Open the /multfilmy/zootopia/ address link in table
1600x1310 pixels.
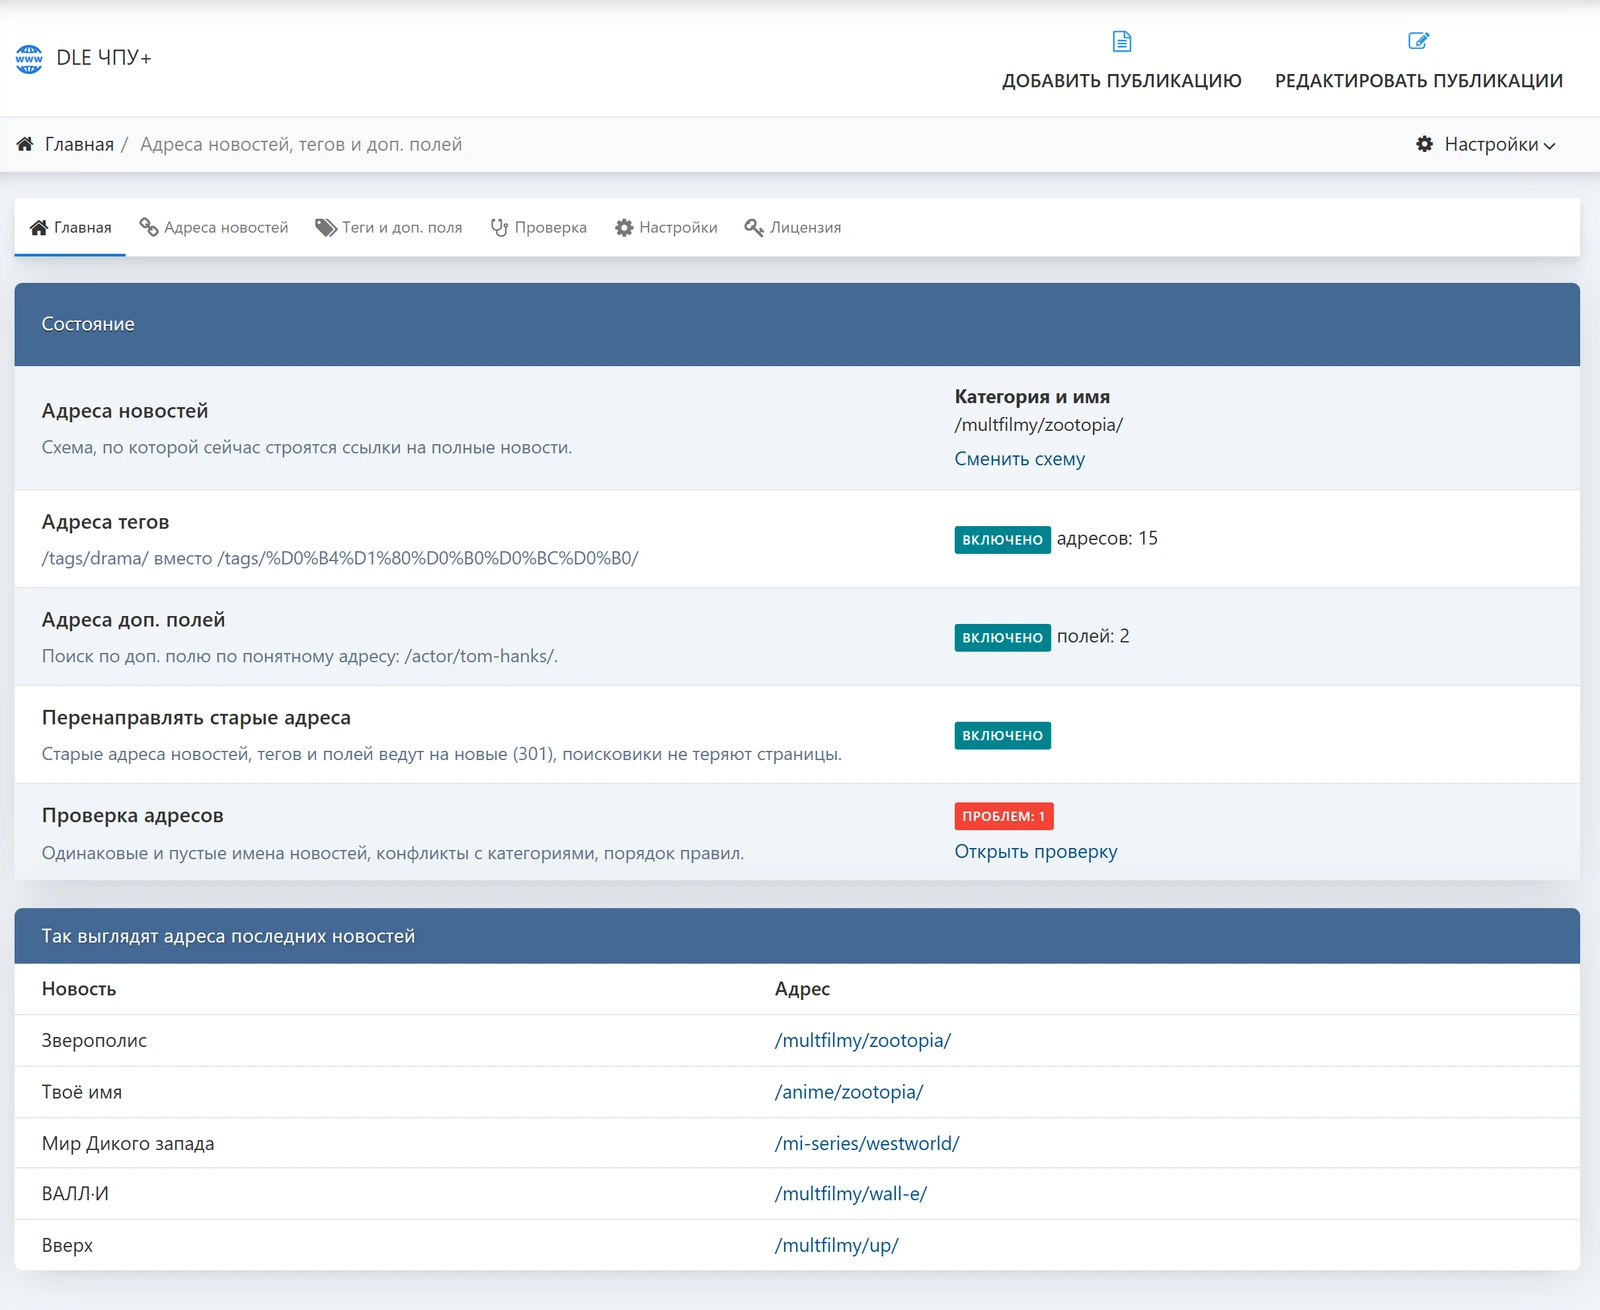click(x=863, y=1040)
